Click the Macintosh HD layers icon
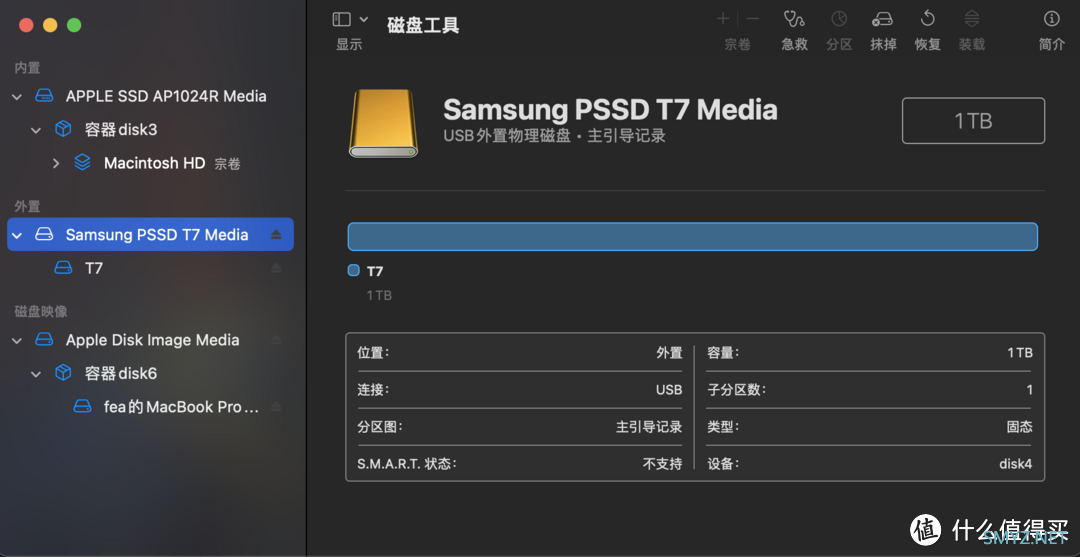1080x557 pixels. (x=83, y=163)
